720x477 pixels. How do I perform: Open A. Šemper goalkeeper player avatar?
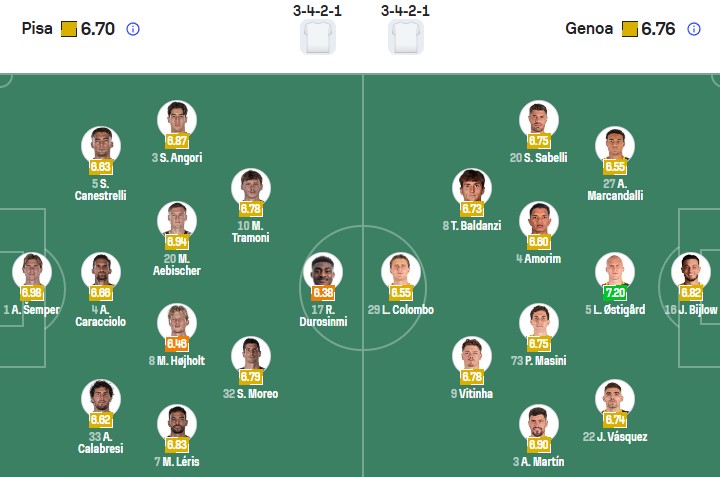click(x=31, y=271)
